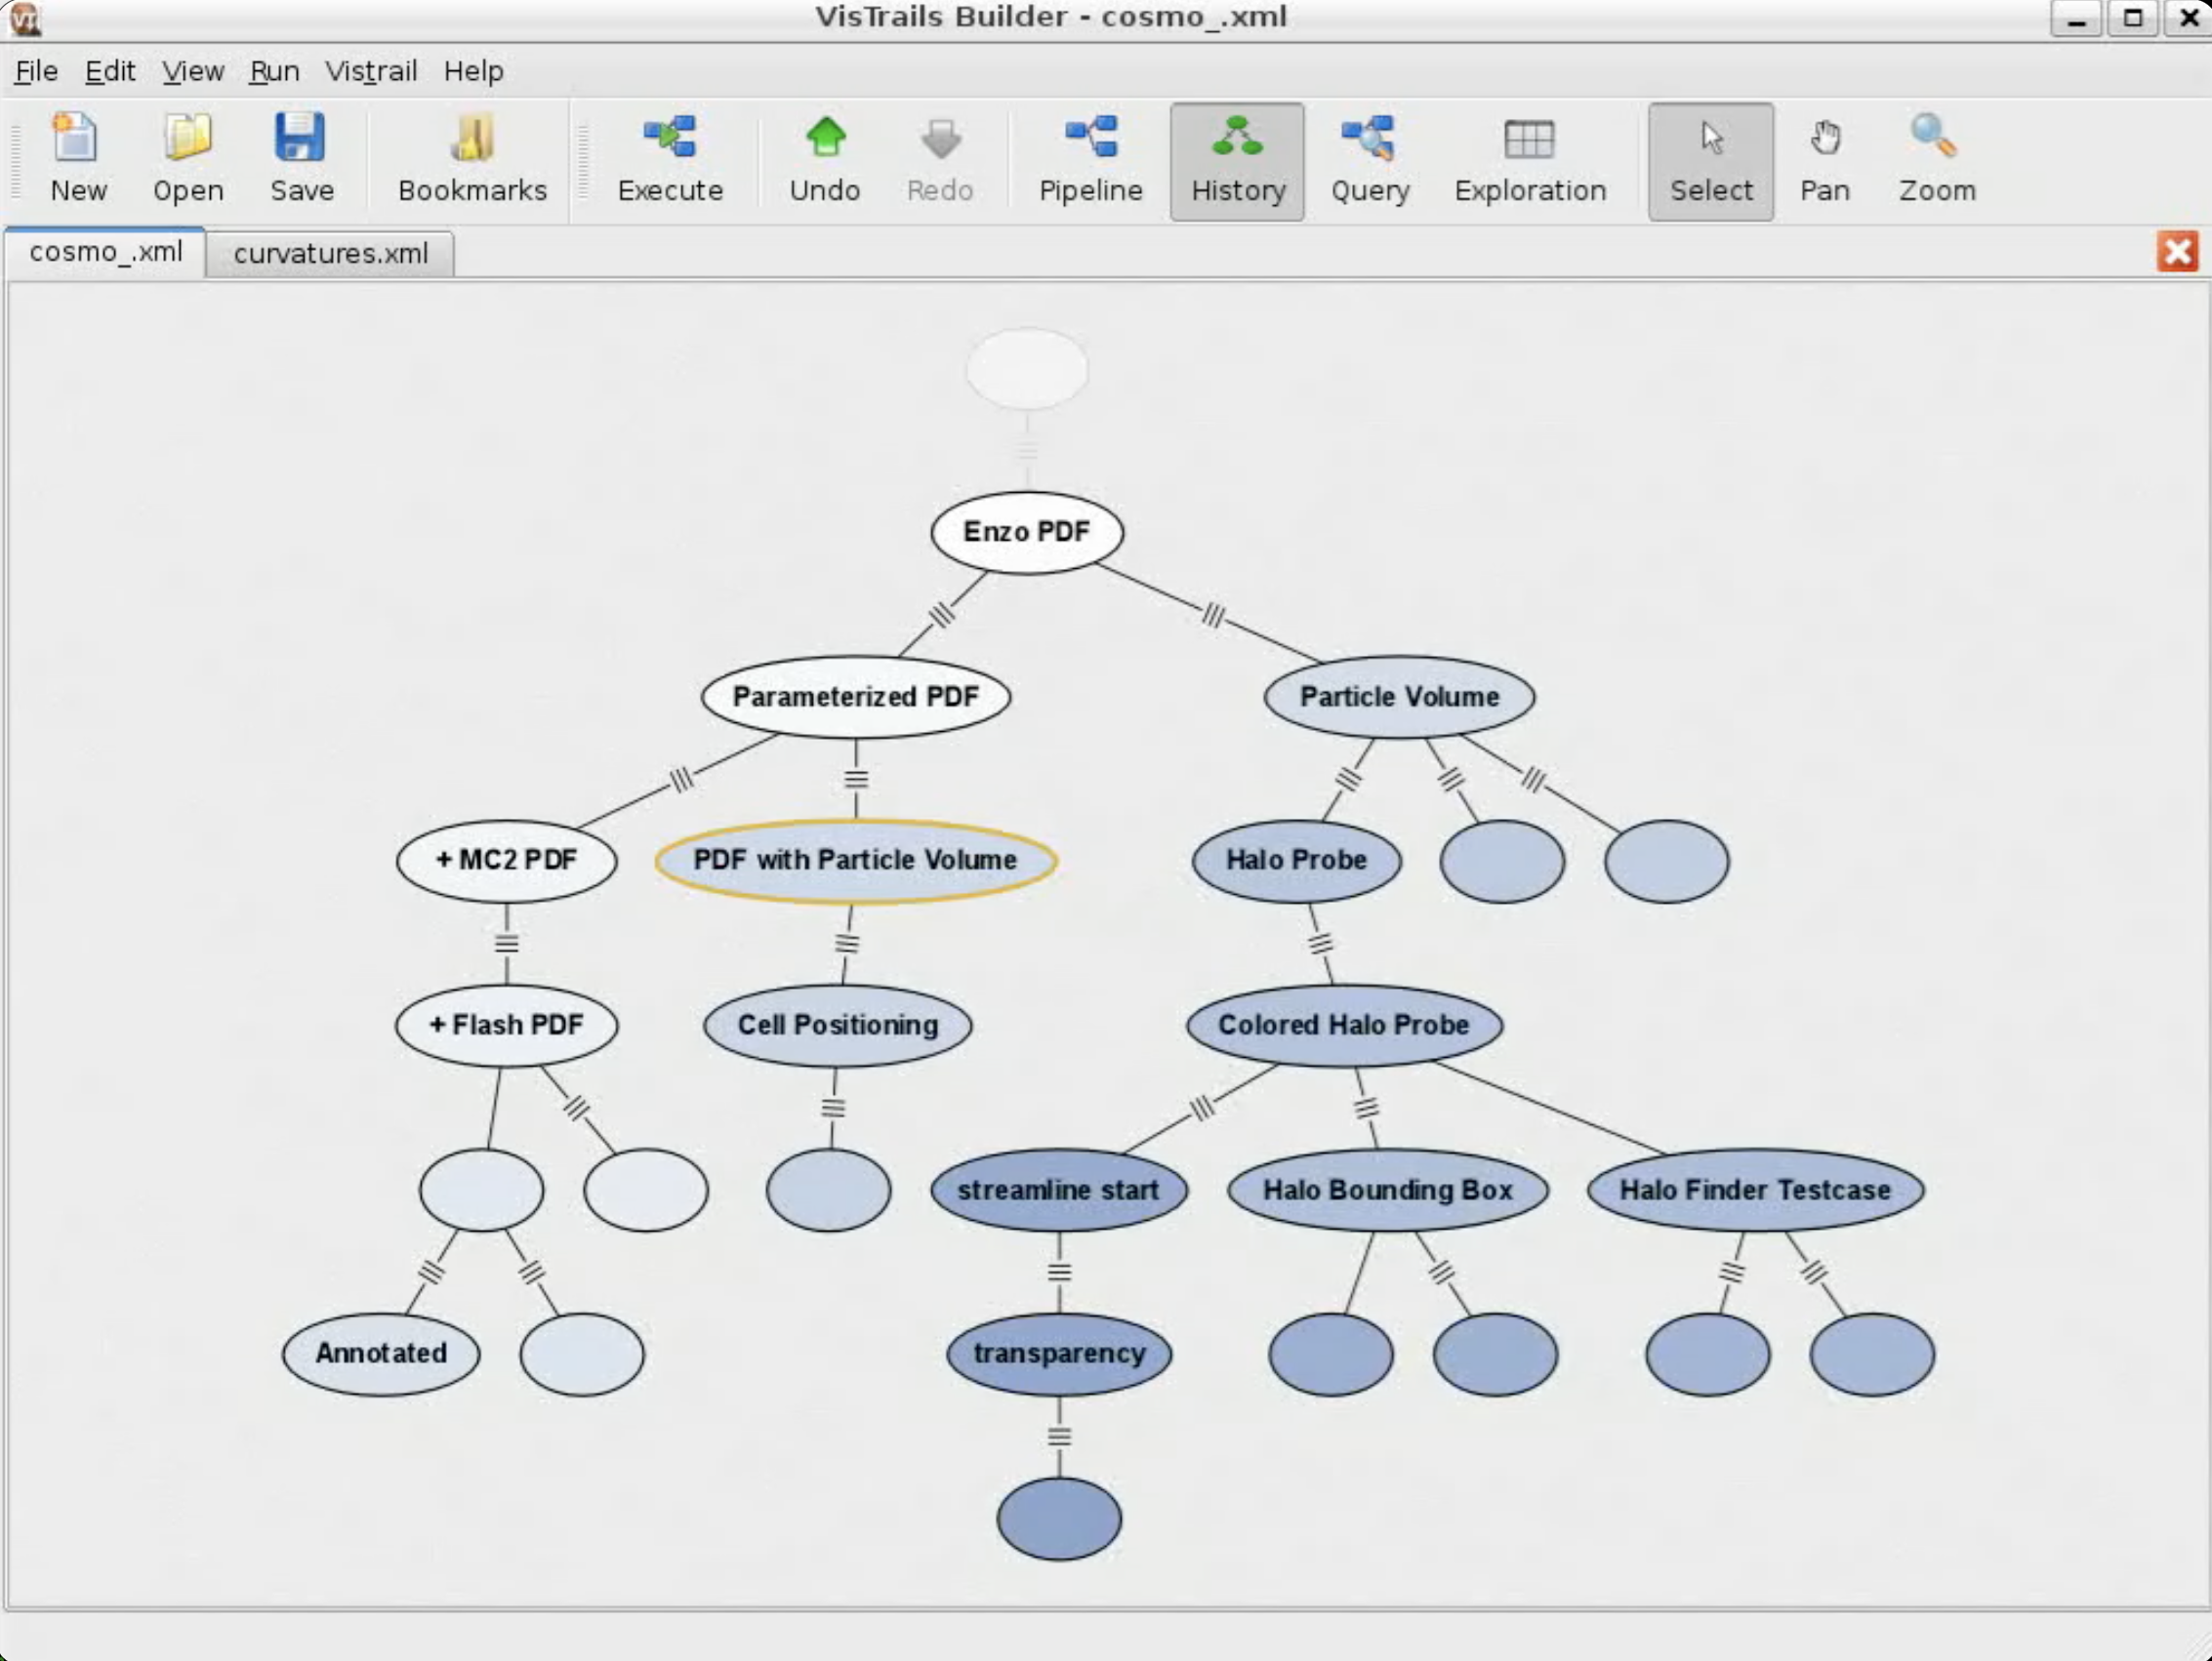The image size is (2212, 1661).
Task: Close the tab with the red X
Action: click(x=2176, y=251)
